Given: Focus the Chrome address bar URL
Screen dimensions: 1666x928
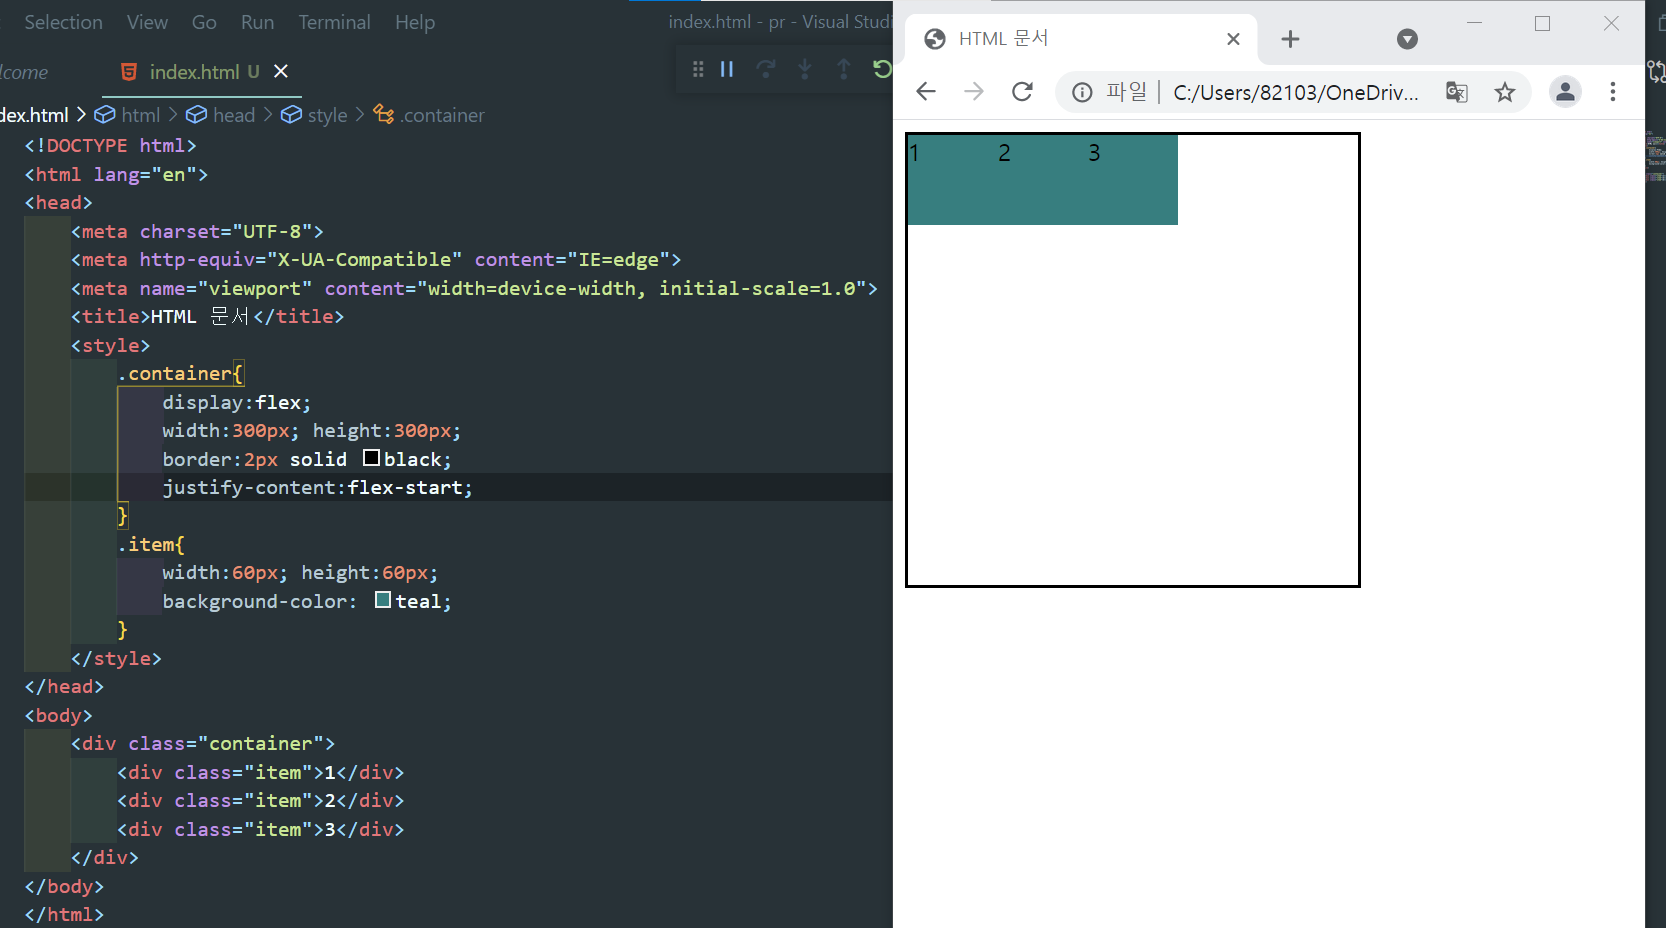Looking at the screenshot, I should pos(1295,93).
